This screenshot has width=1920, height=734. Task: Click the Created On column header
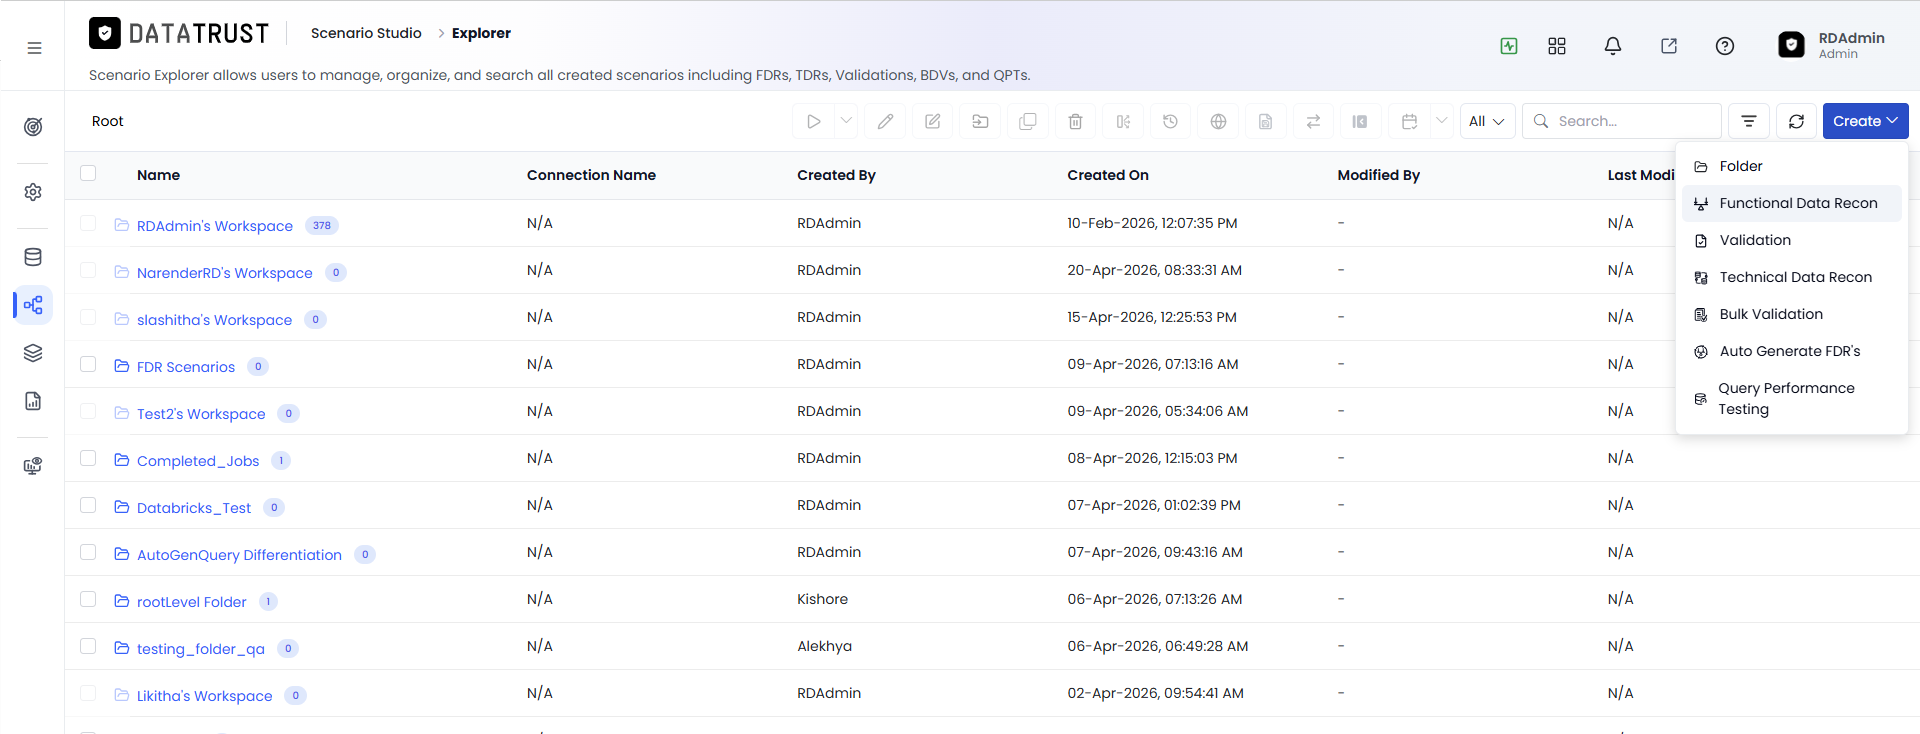pos(1108,175)
